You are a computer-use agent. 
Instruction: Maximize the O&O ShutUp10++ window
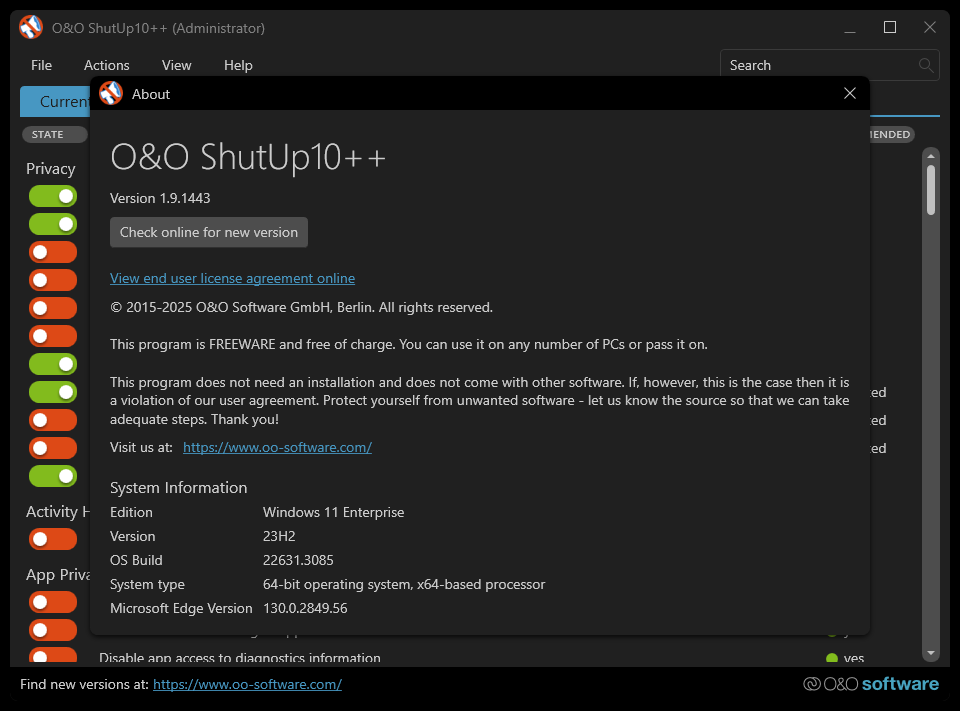tap(890, 28)
